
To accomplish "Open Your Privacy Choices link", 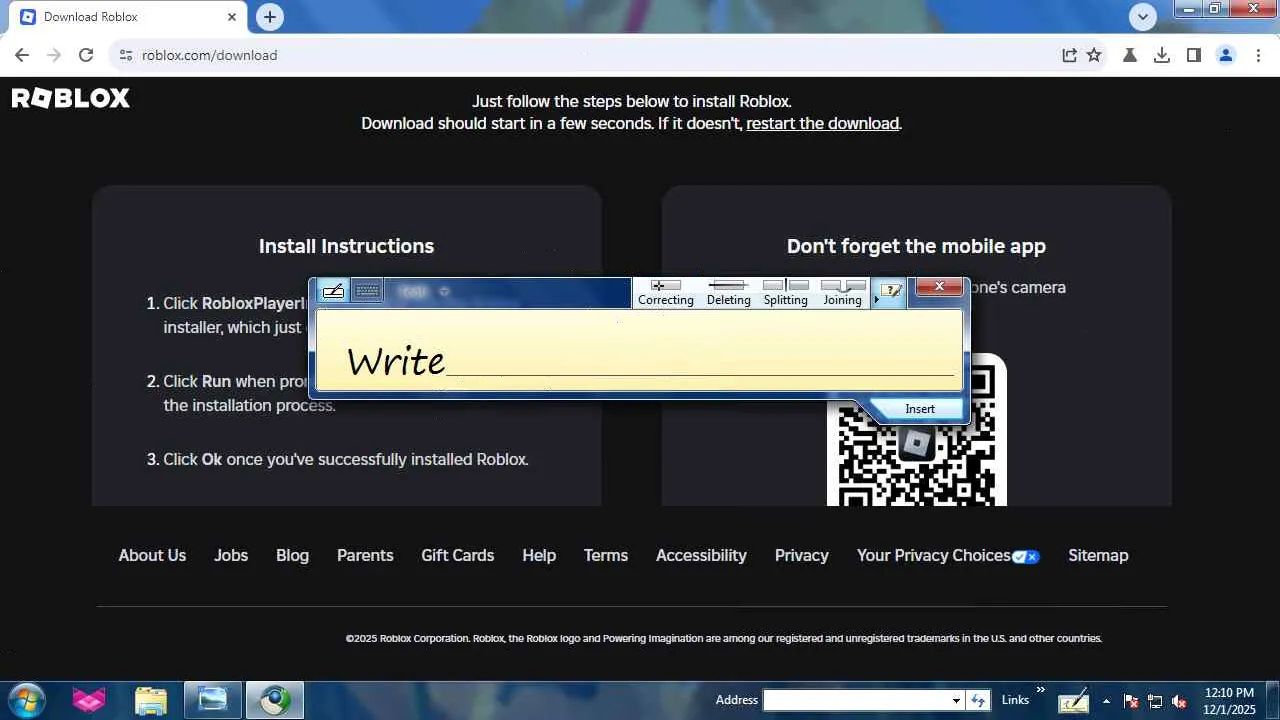I will click(x=948, y=556).
